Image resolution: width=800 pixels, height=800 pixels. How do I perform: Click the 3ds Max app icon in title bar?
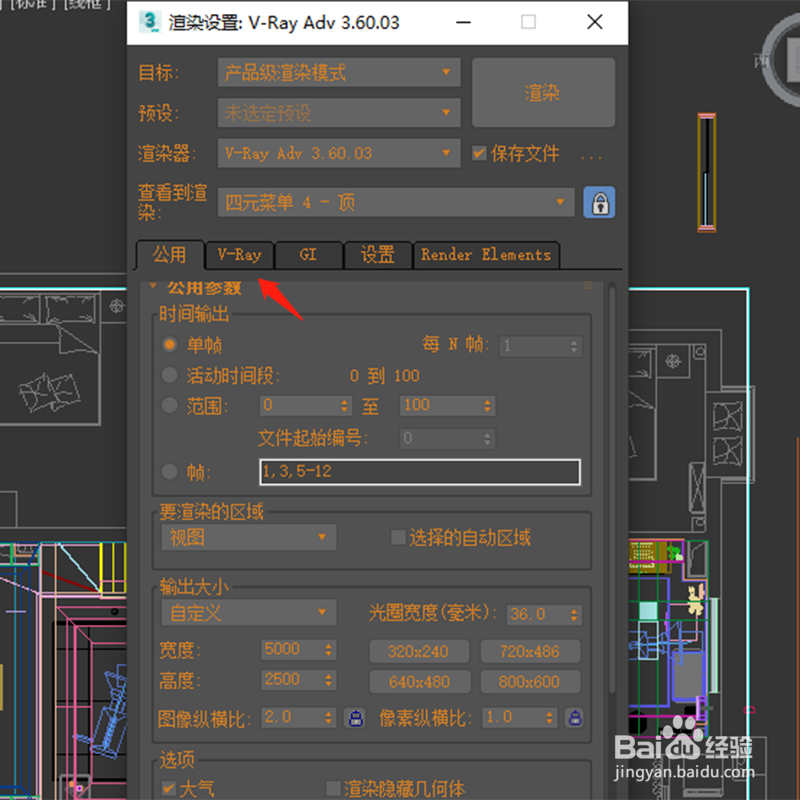[149, 22]
